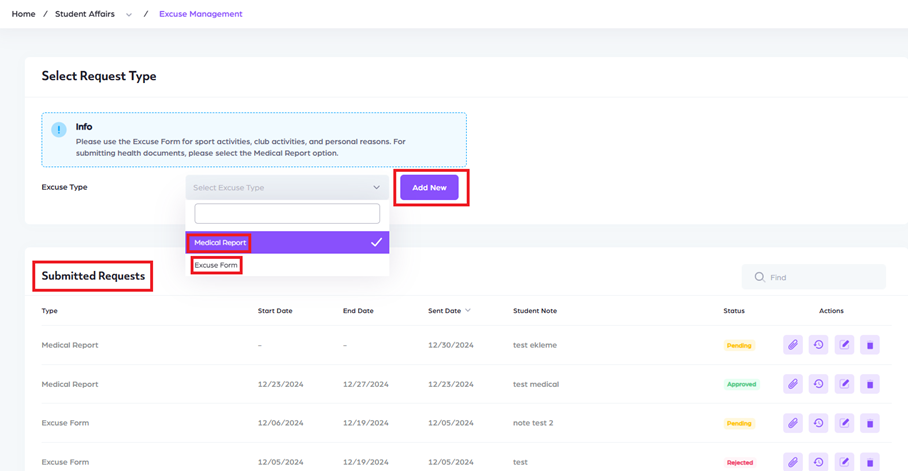
Task: Choose Excuse Form from dropdown list
Action: [216, 265]
